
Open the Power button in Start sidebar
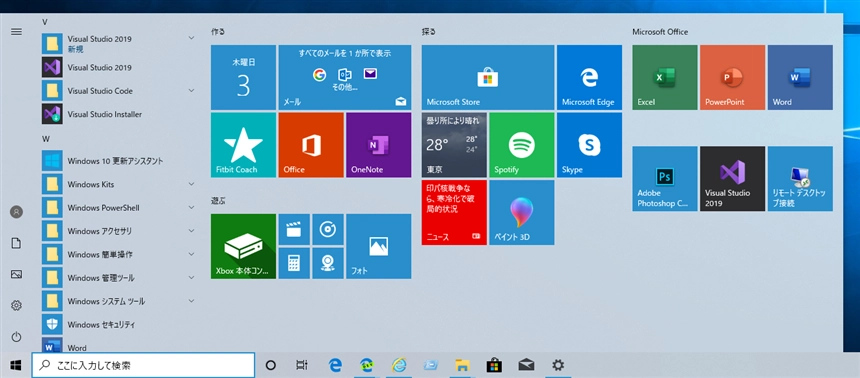click(16, 336)
